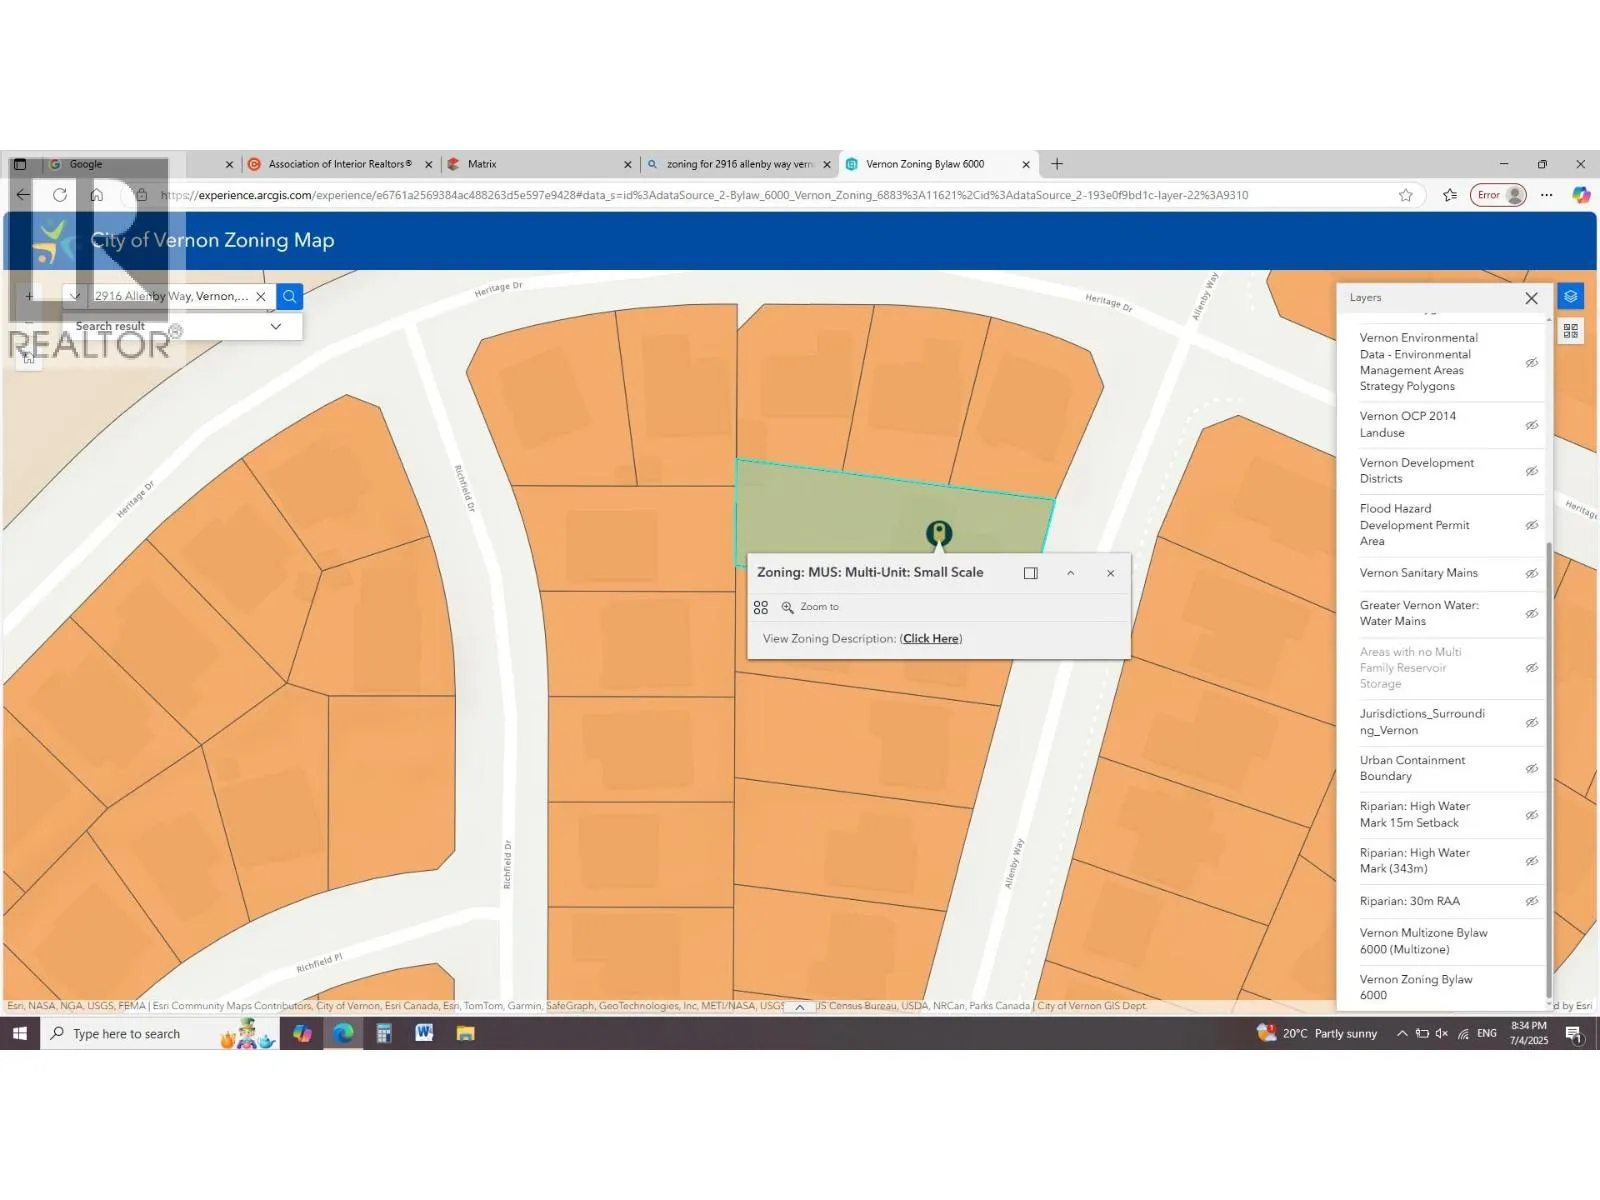Open the legend grid icon below Layers
This screenshot has height=1200, width=1600.
(1570, 331)
